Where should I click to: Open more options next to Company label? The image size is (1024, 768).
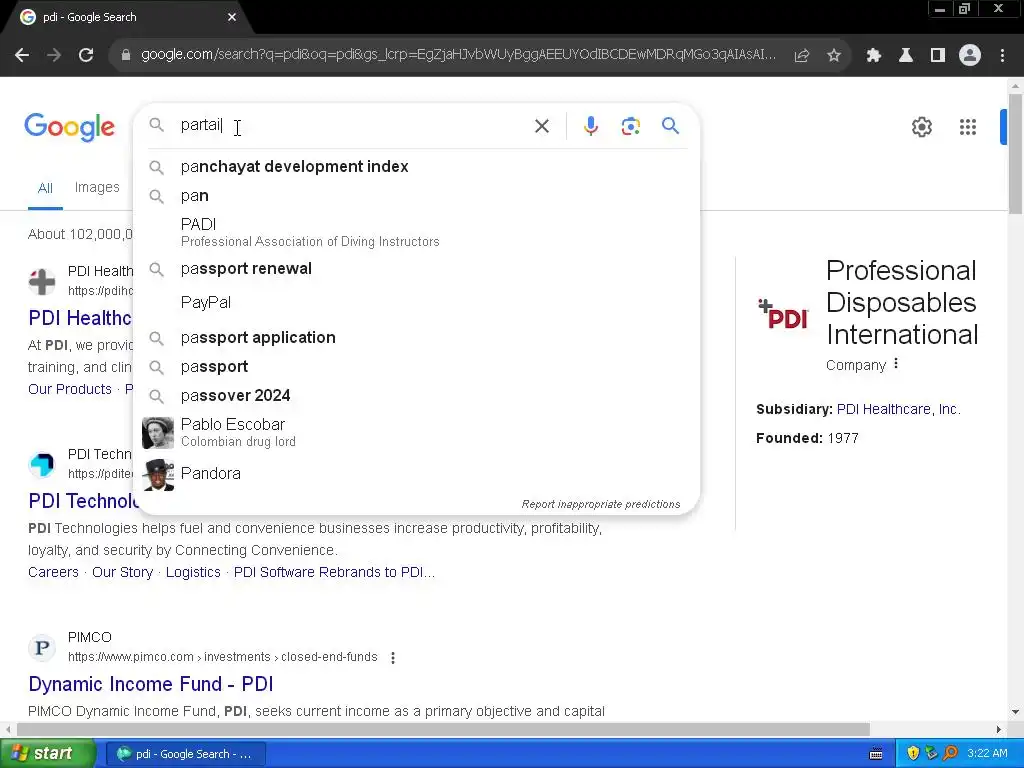point(896,364)
